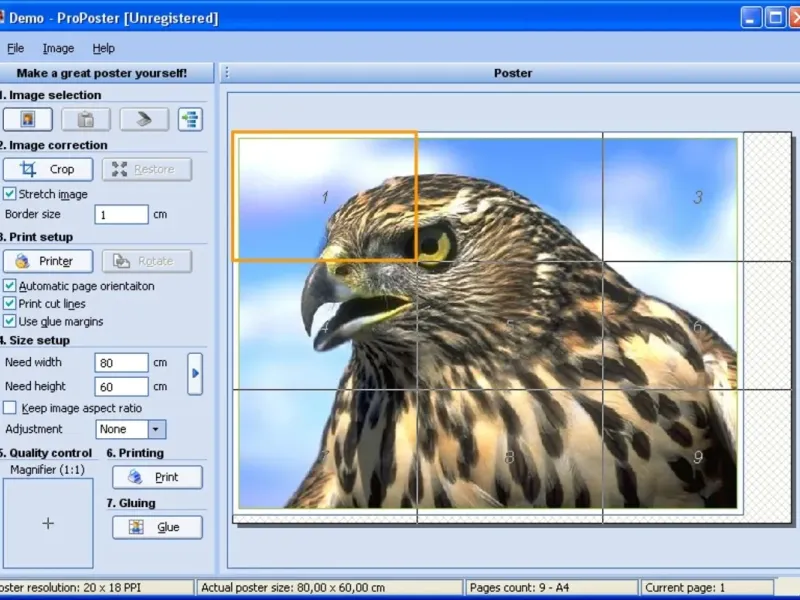Open image from file icon button
Viewport: 800px width, 600px height.
[28, 119]
